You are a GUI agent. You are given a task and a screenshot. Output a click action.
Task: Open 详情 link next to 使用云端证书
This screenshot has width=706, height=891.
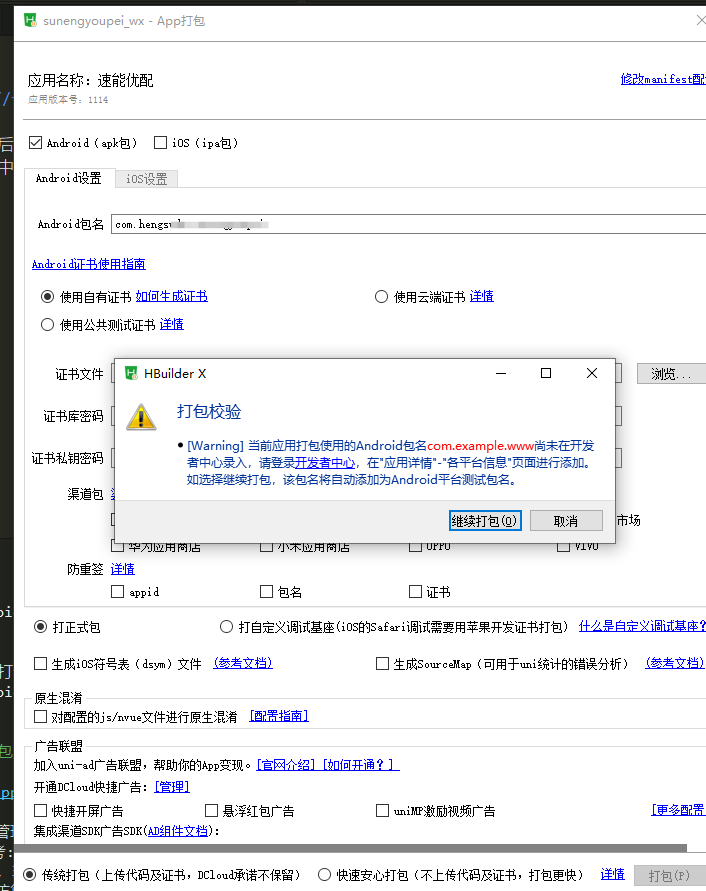click(481, 296)
